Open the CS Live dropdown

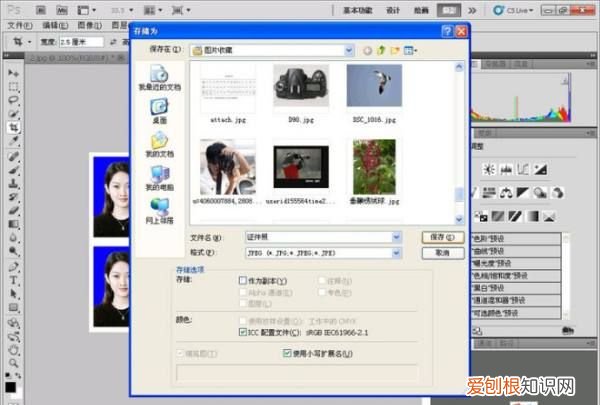513,10
